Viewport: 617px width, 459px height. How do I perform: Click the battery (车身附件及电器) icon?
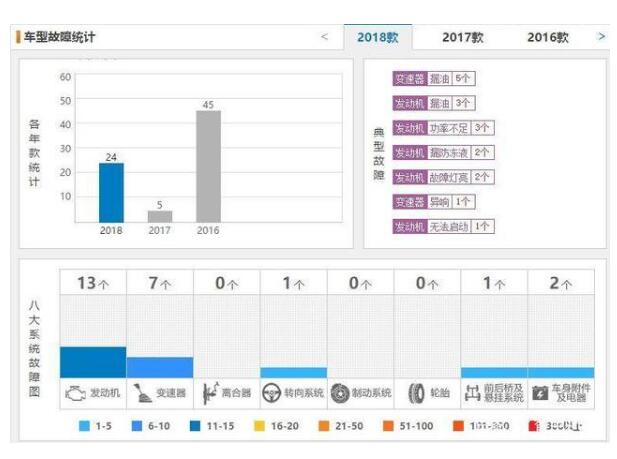tap(540, 393)
